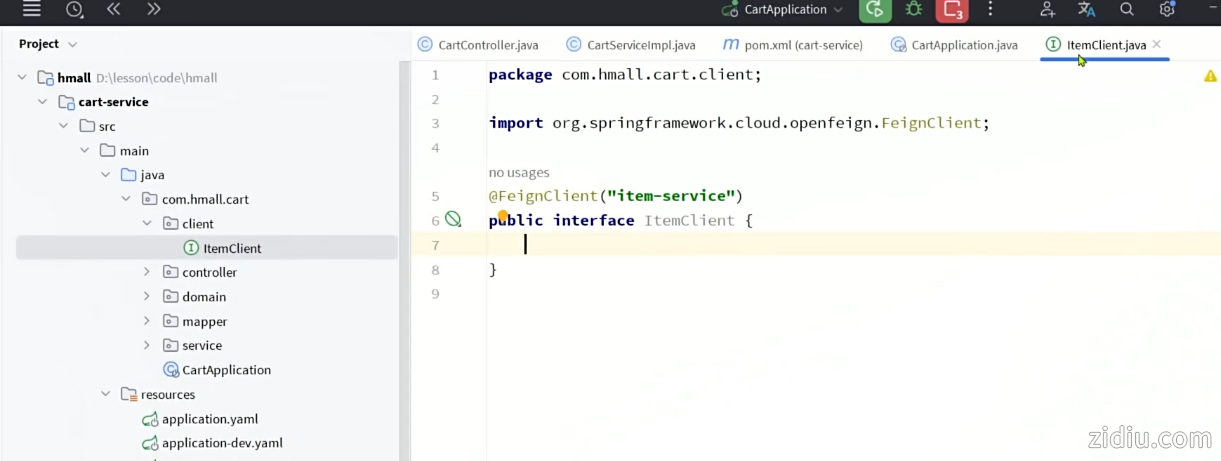
Task: Navigate back with double-left arrows
Action: [x=113, y=9]
